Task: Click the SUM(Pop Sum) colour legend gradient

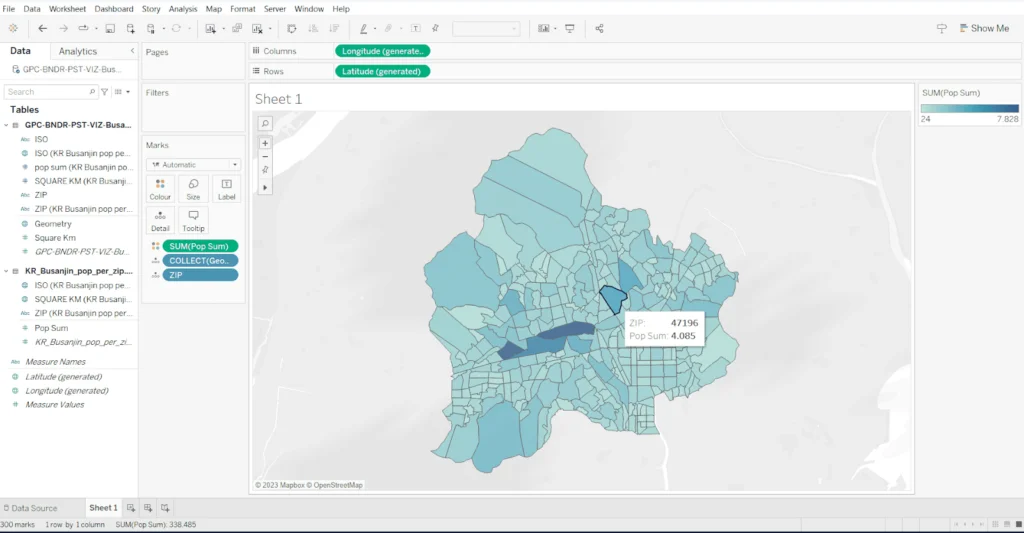Action: 969,108
